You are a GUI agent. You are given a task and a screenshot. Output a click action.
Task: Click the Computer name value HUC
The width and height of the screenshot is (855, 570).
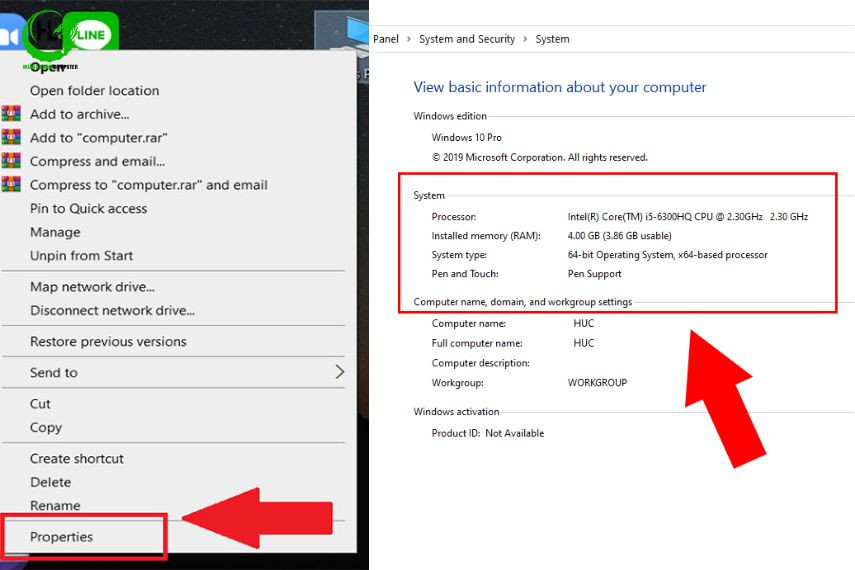coord(583,323)
